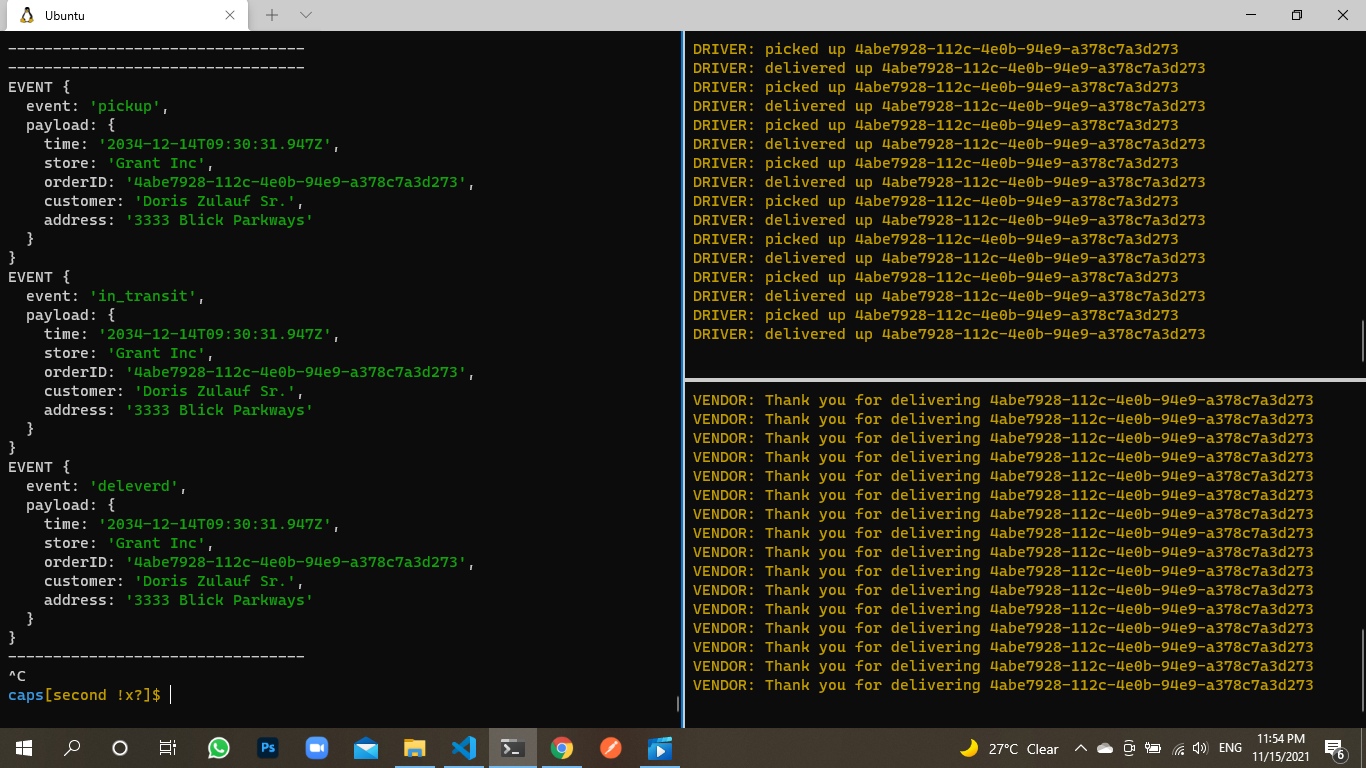This screenshot has height=768, width=1366.
Task: Open File Explorer
Action: tap(415, 748)
